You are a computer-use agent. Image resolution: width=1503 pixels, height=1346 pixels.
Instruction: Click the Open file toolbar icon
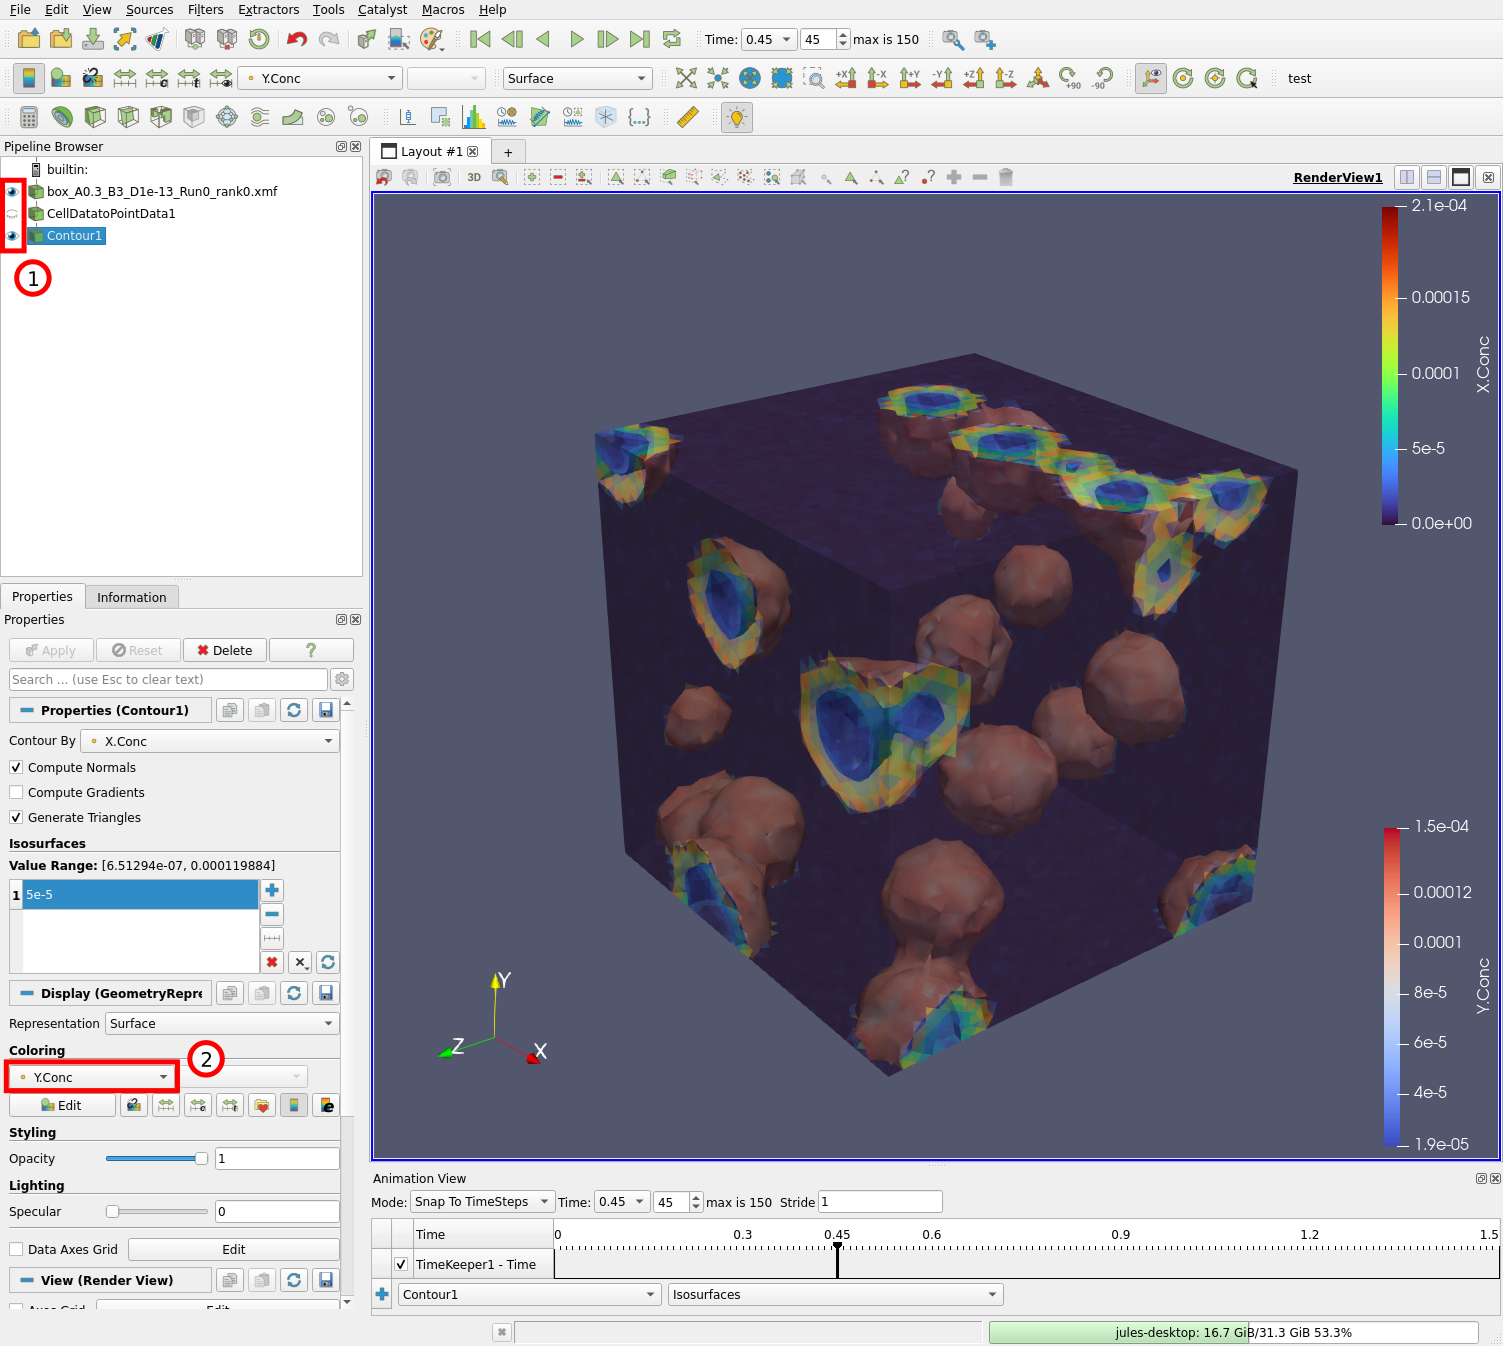[29, 39]
